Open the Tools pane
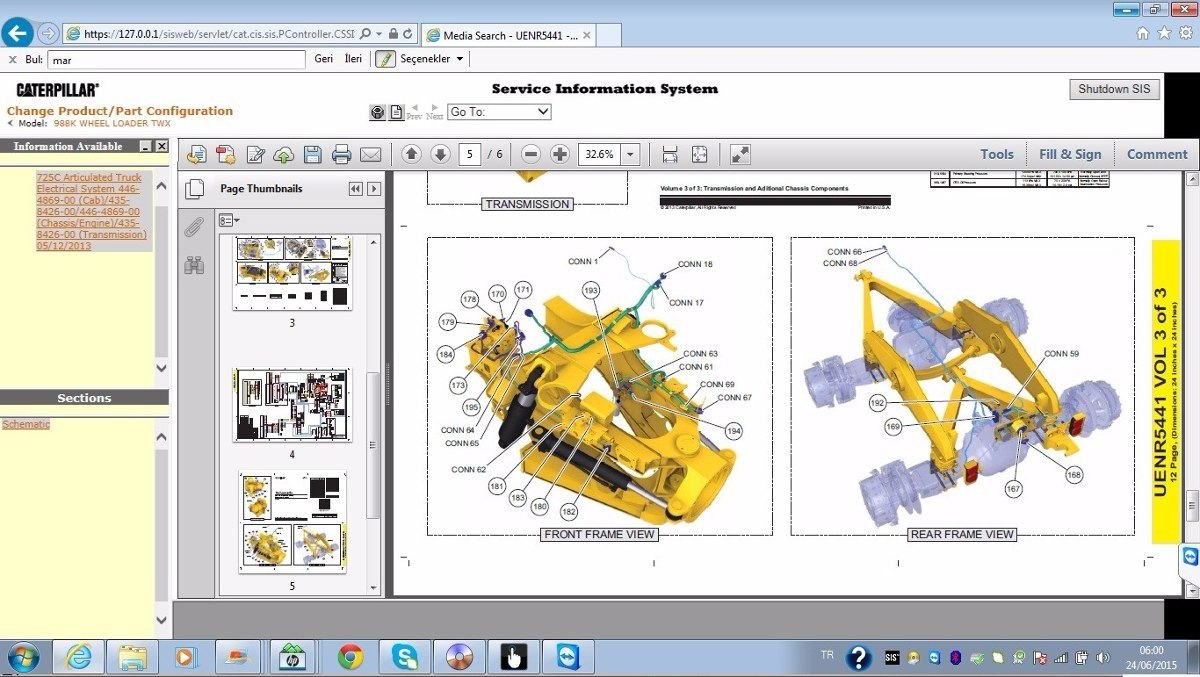The height and width of the screenshot is (677, 1200). (x=997, y=154)
